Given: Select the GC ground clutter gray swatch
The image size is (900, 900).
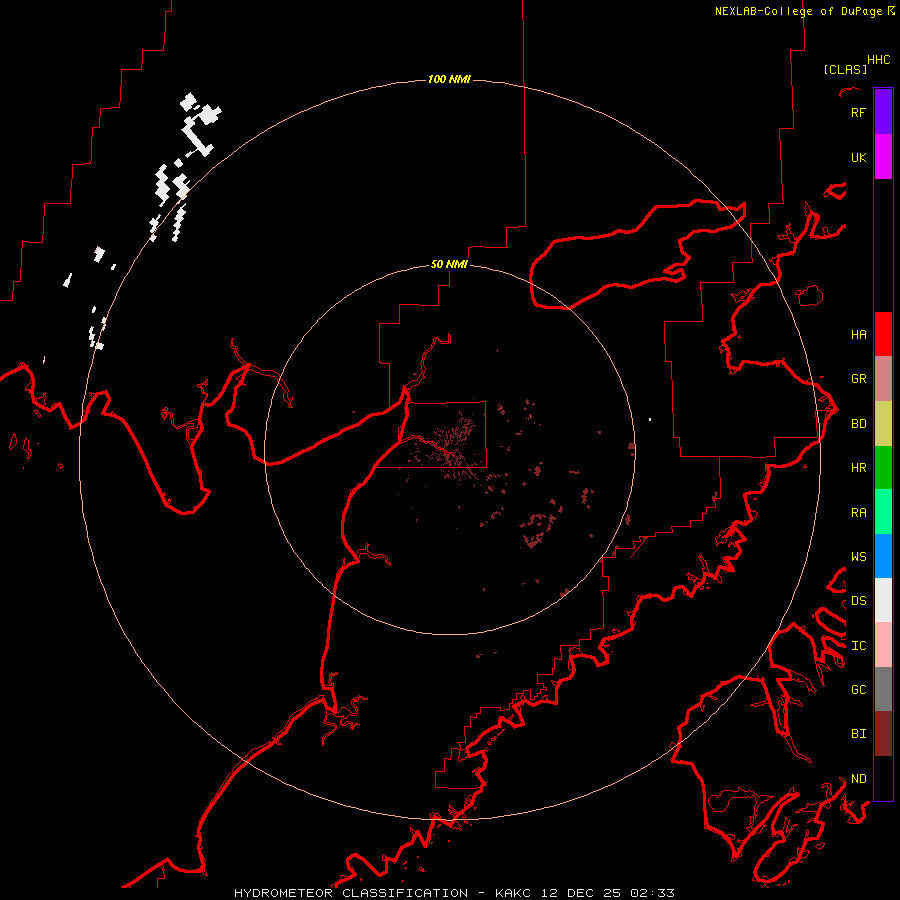Looking at the screenshot, I should pyautogui.click(x=883, y=689).
